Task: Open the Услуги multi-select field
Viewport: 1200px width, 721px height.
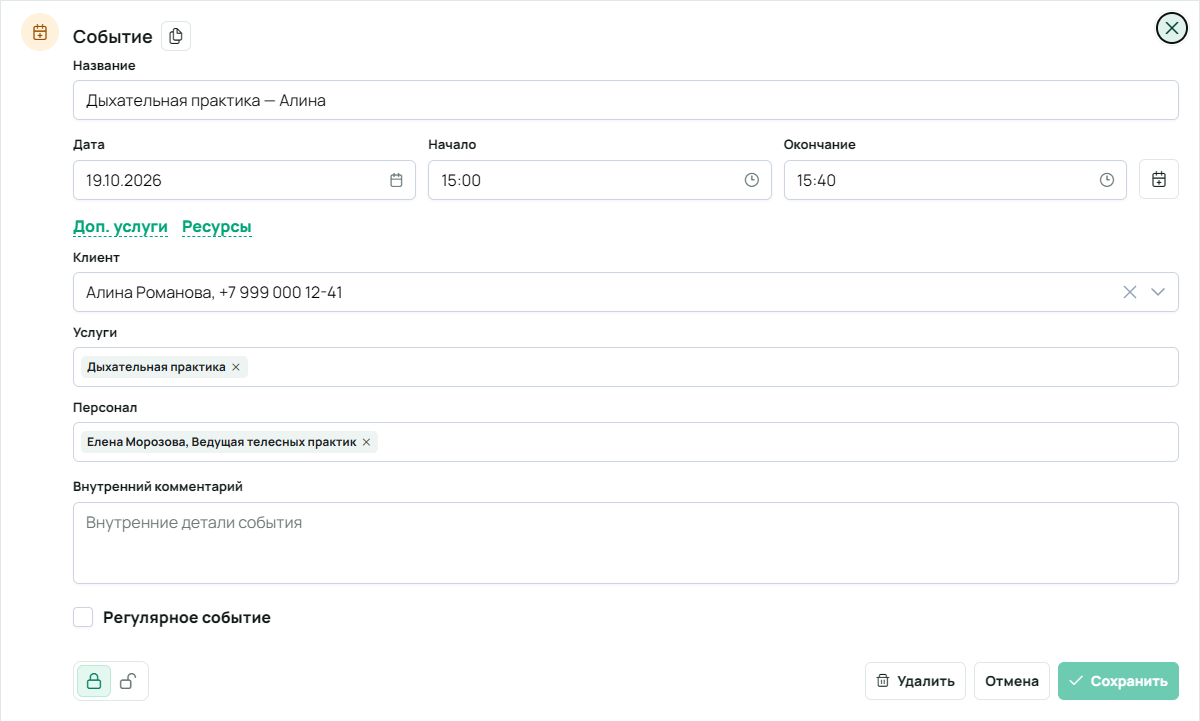Action: coord(626,367)
